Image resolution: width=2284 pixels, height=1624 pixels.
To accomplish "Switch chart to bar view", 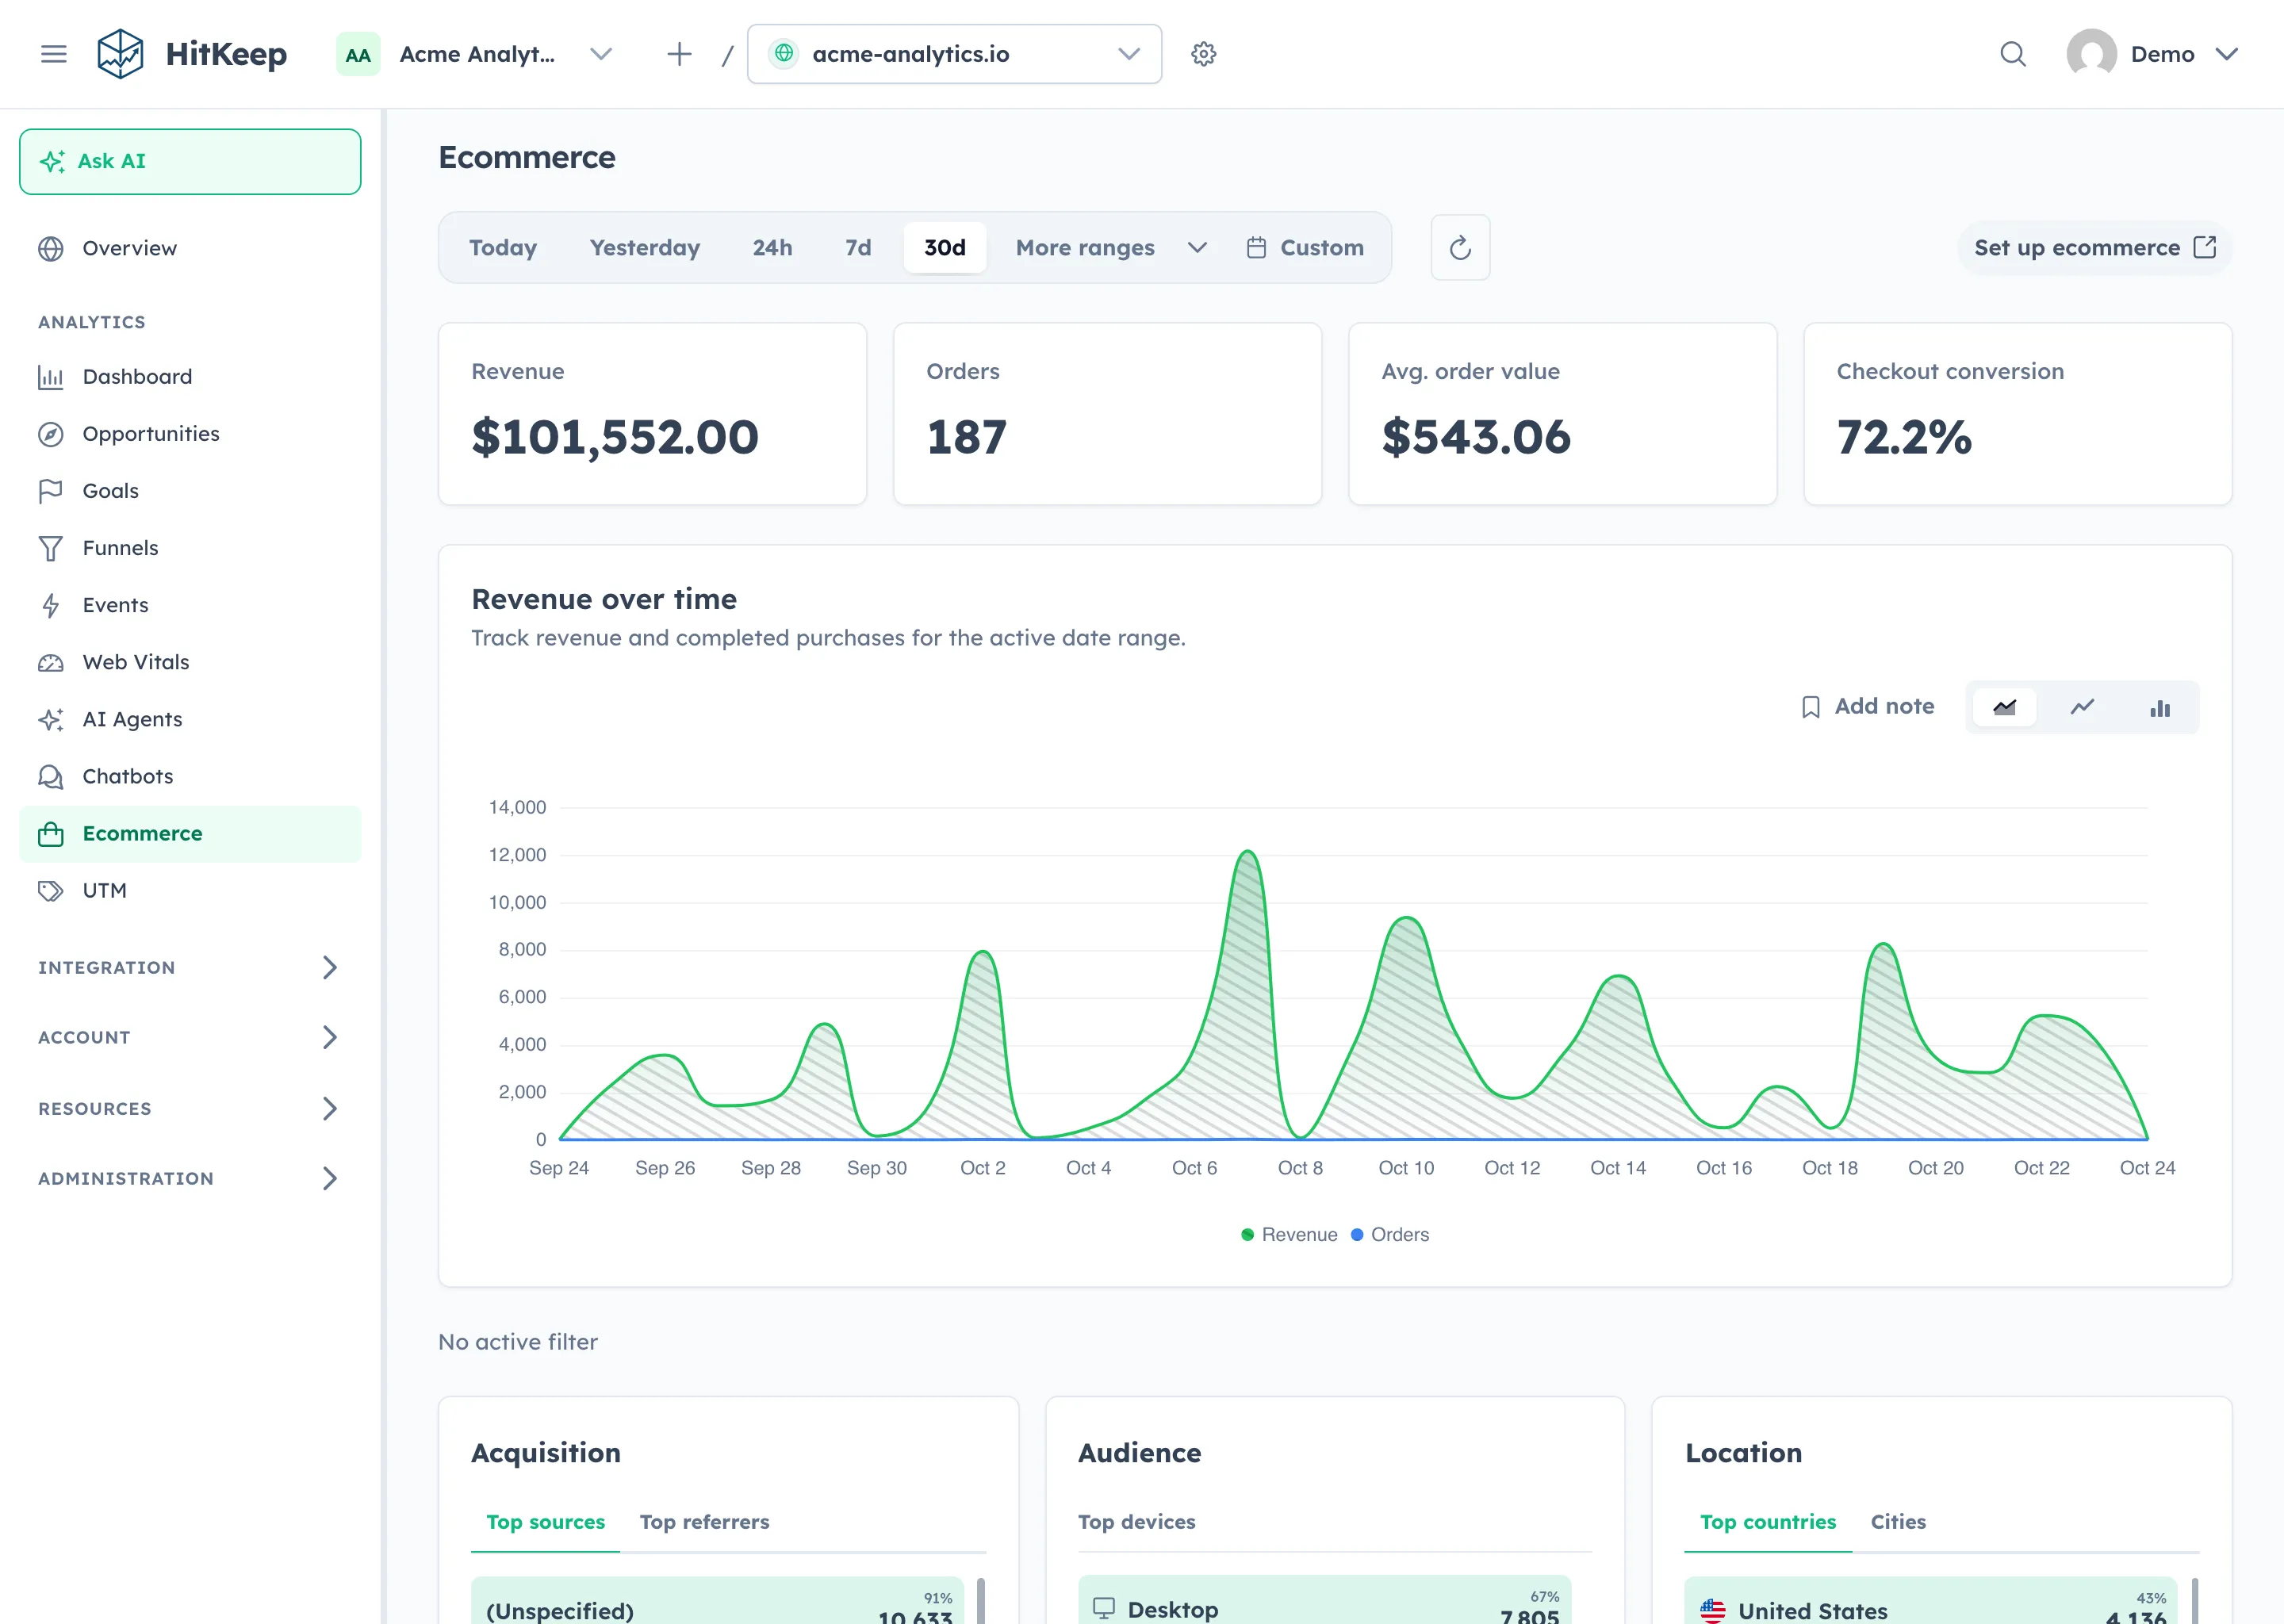I will click(2160, 708).
